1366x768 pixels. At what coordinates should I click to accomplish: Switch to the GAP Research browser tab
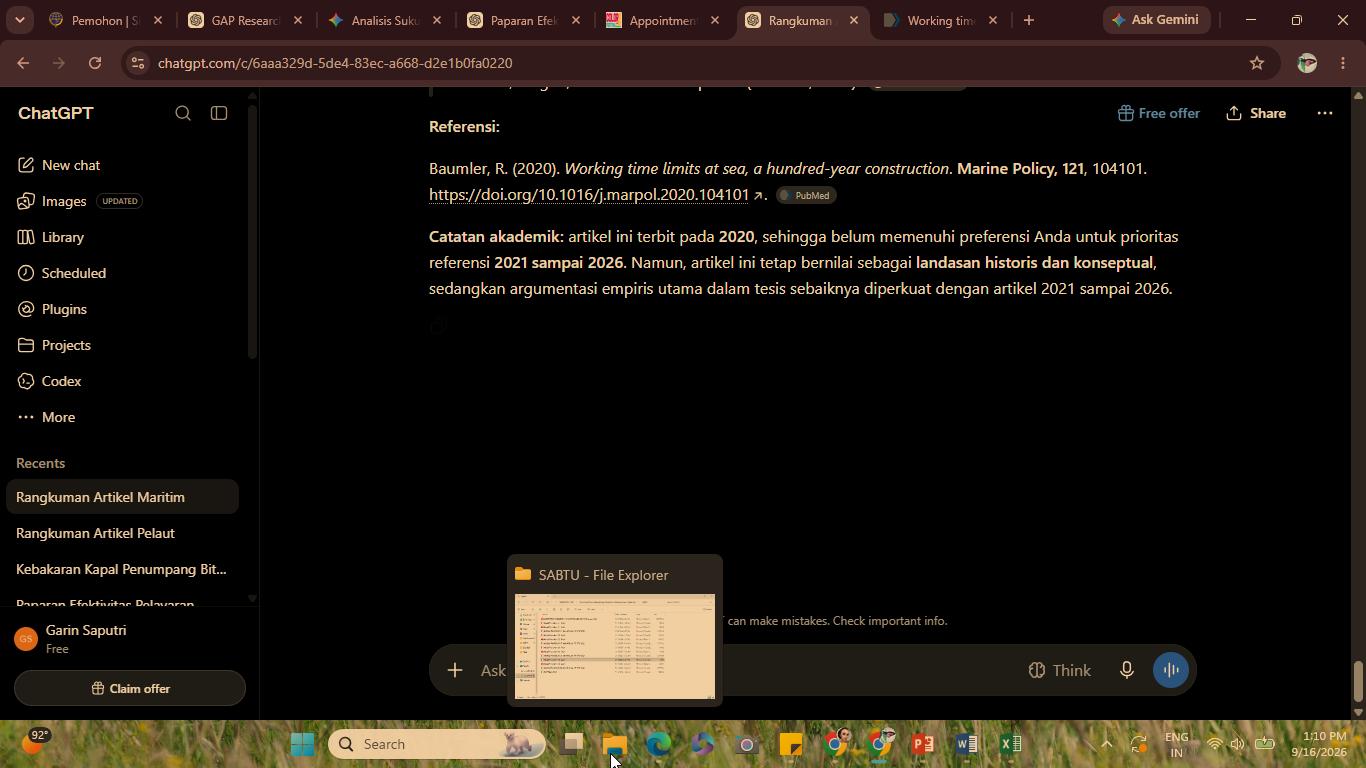244,20
